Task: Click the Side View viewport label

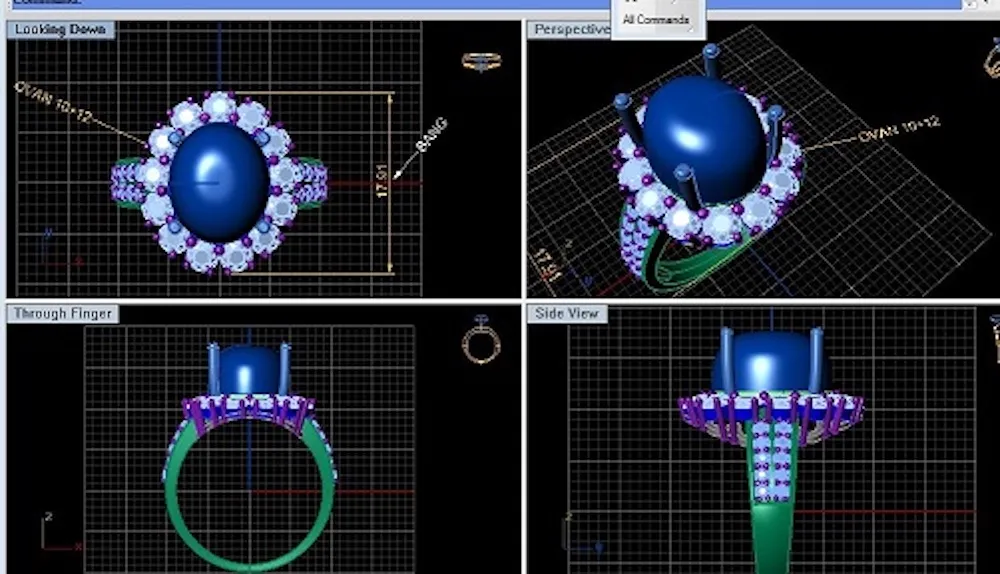Action: click(567, 314)
